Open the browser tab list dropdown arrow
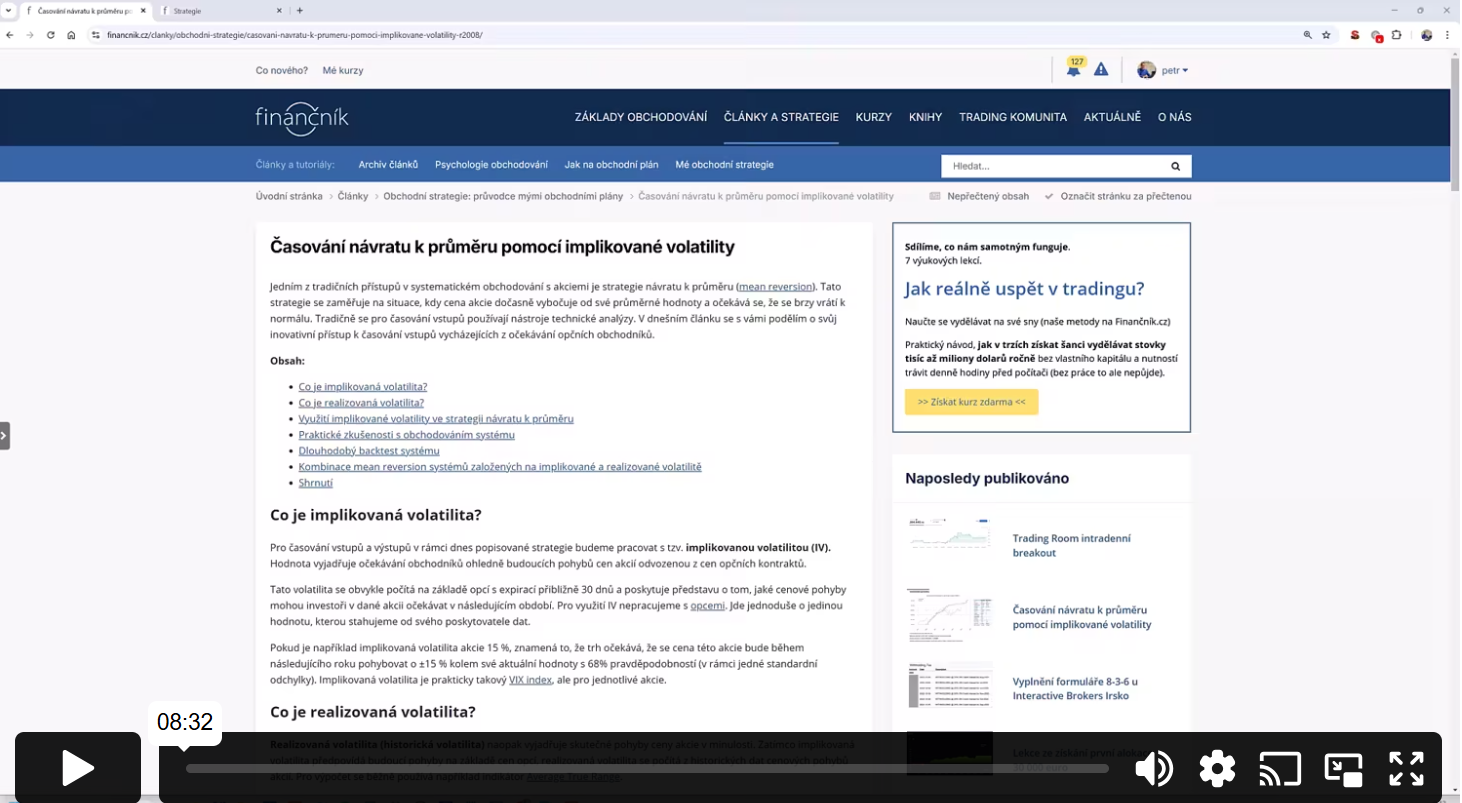1462x803 pixels. 9,10
